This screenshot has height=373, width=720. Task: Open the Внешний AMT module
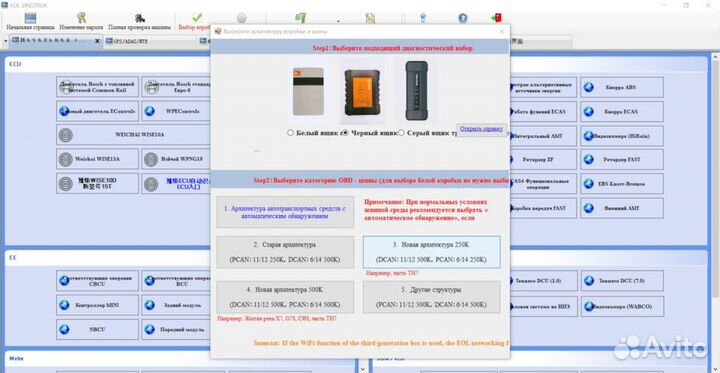[622, 208]
